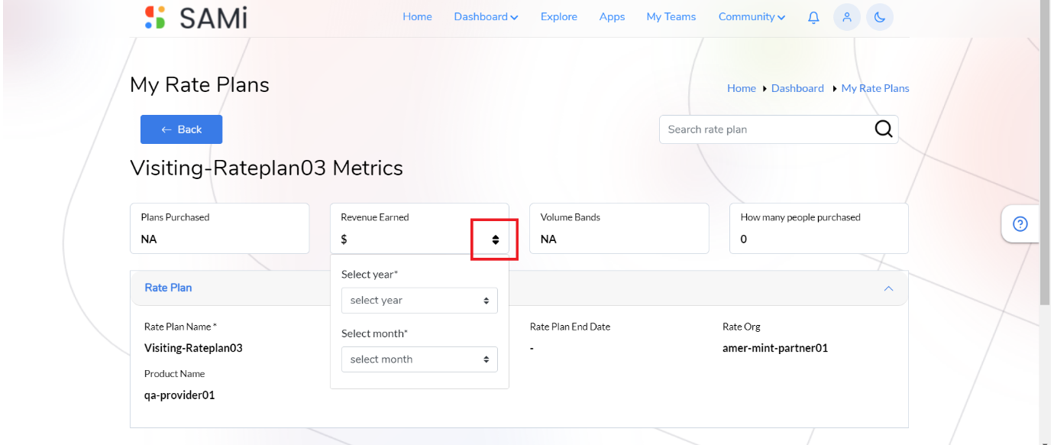
Task: Click the search magnifier icon
Action: 884,129
